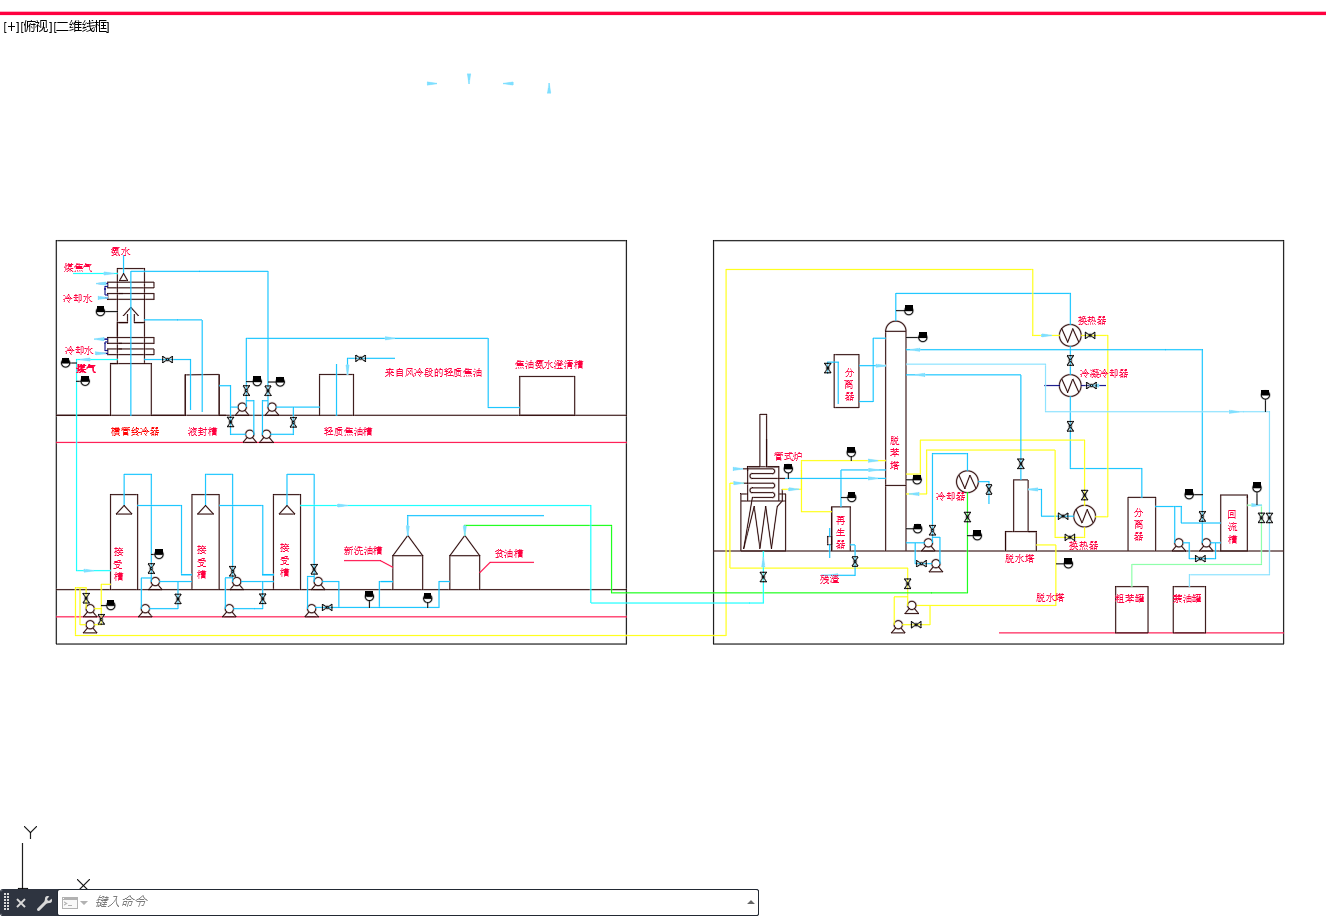Open the [+] viewport controls menu

[11, 27]
